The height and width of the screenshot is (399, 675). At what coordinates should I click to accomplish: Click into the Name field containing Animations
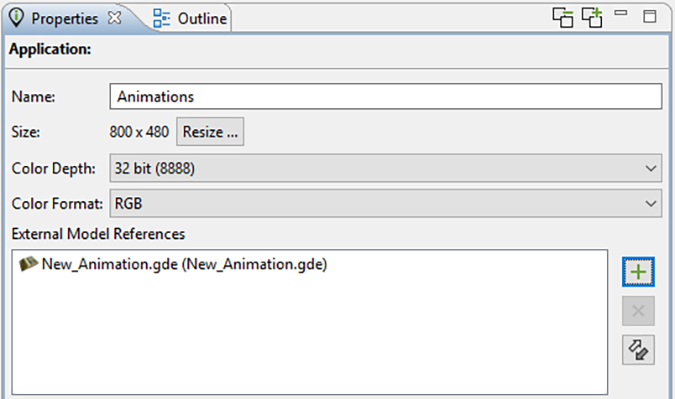point(385,96)
